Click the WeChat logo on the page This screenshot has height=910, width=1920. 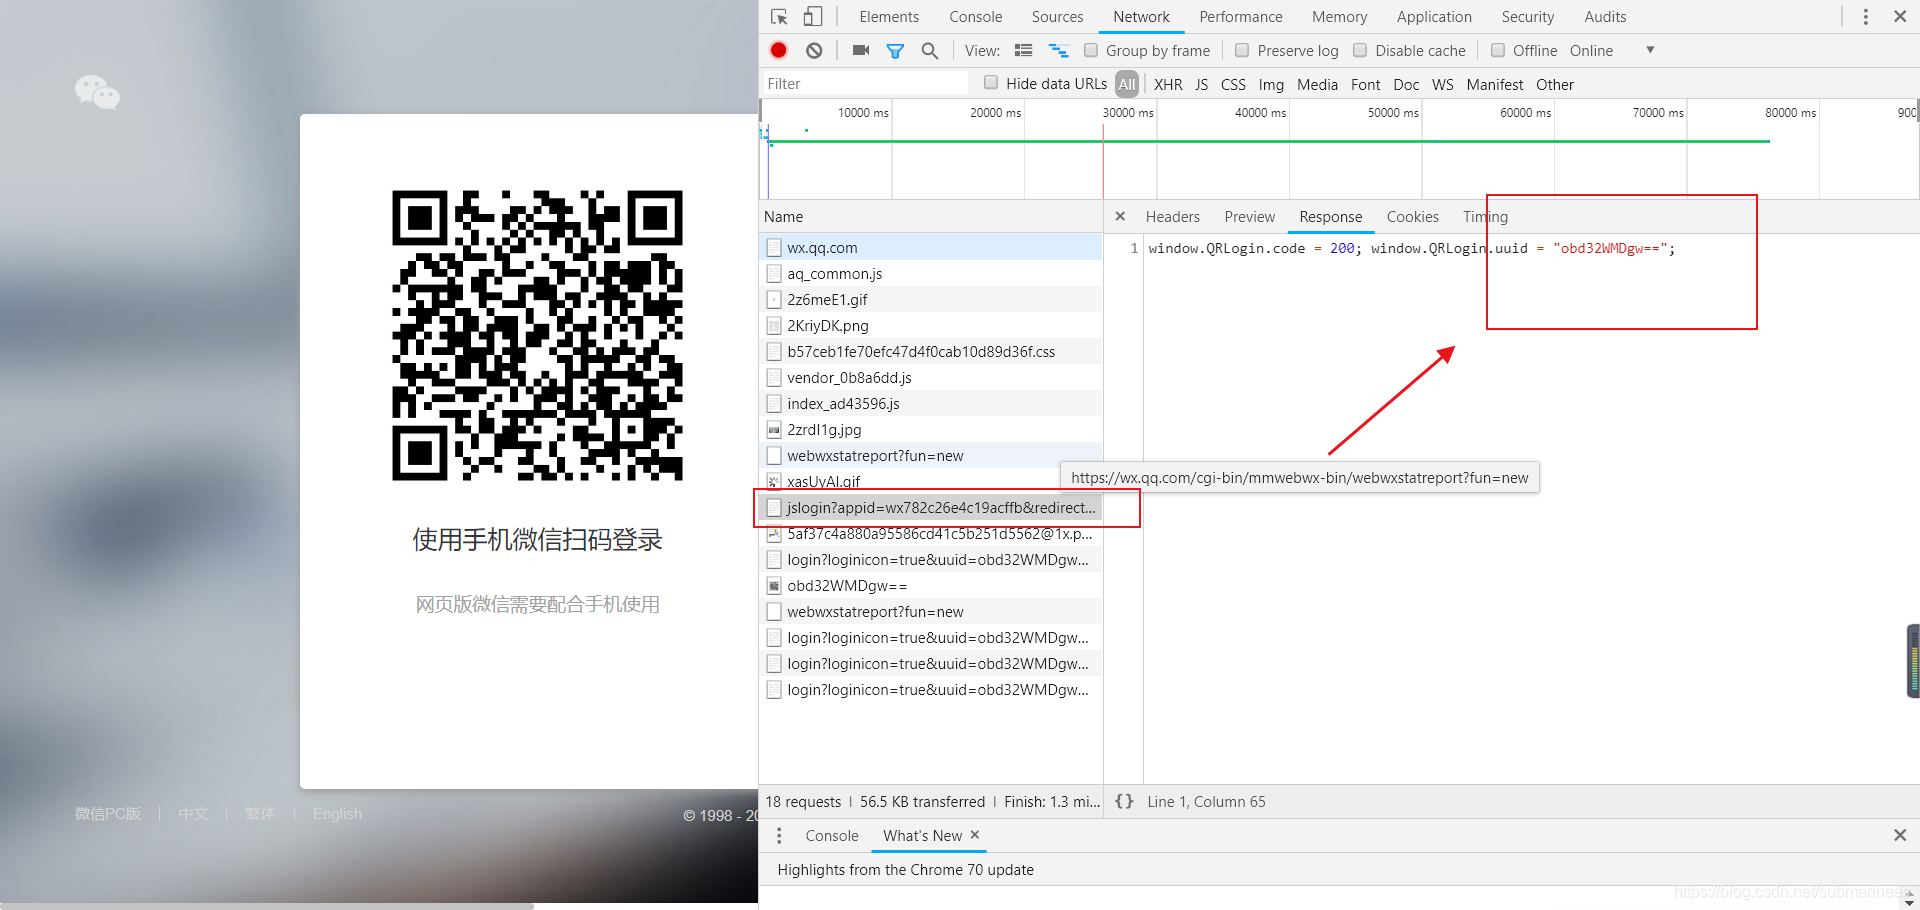click(97, 92)
